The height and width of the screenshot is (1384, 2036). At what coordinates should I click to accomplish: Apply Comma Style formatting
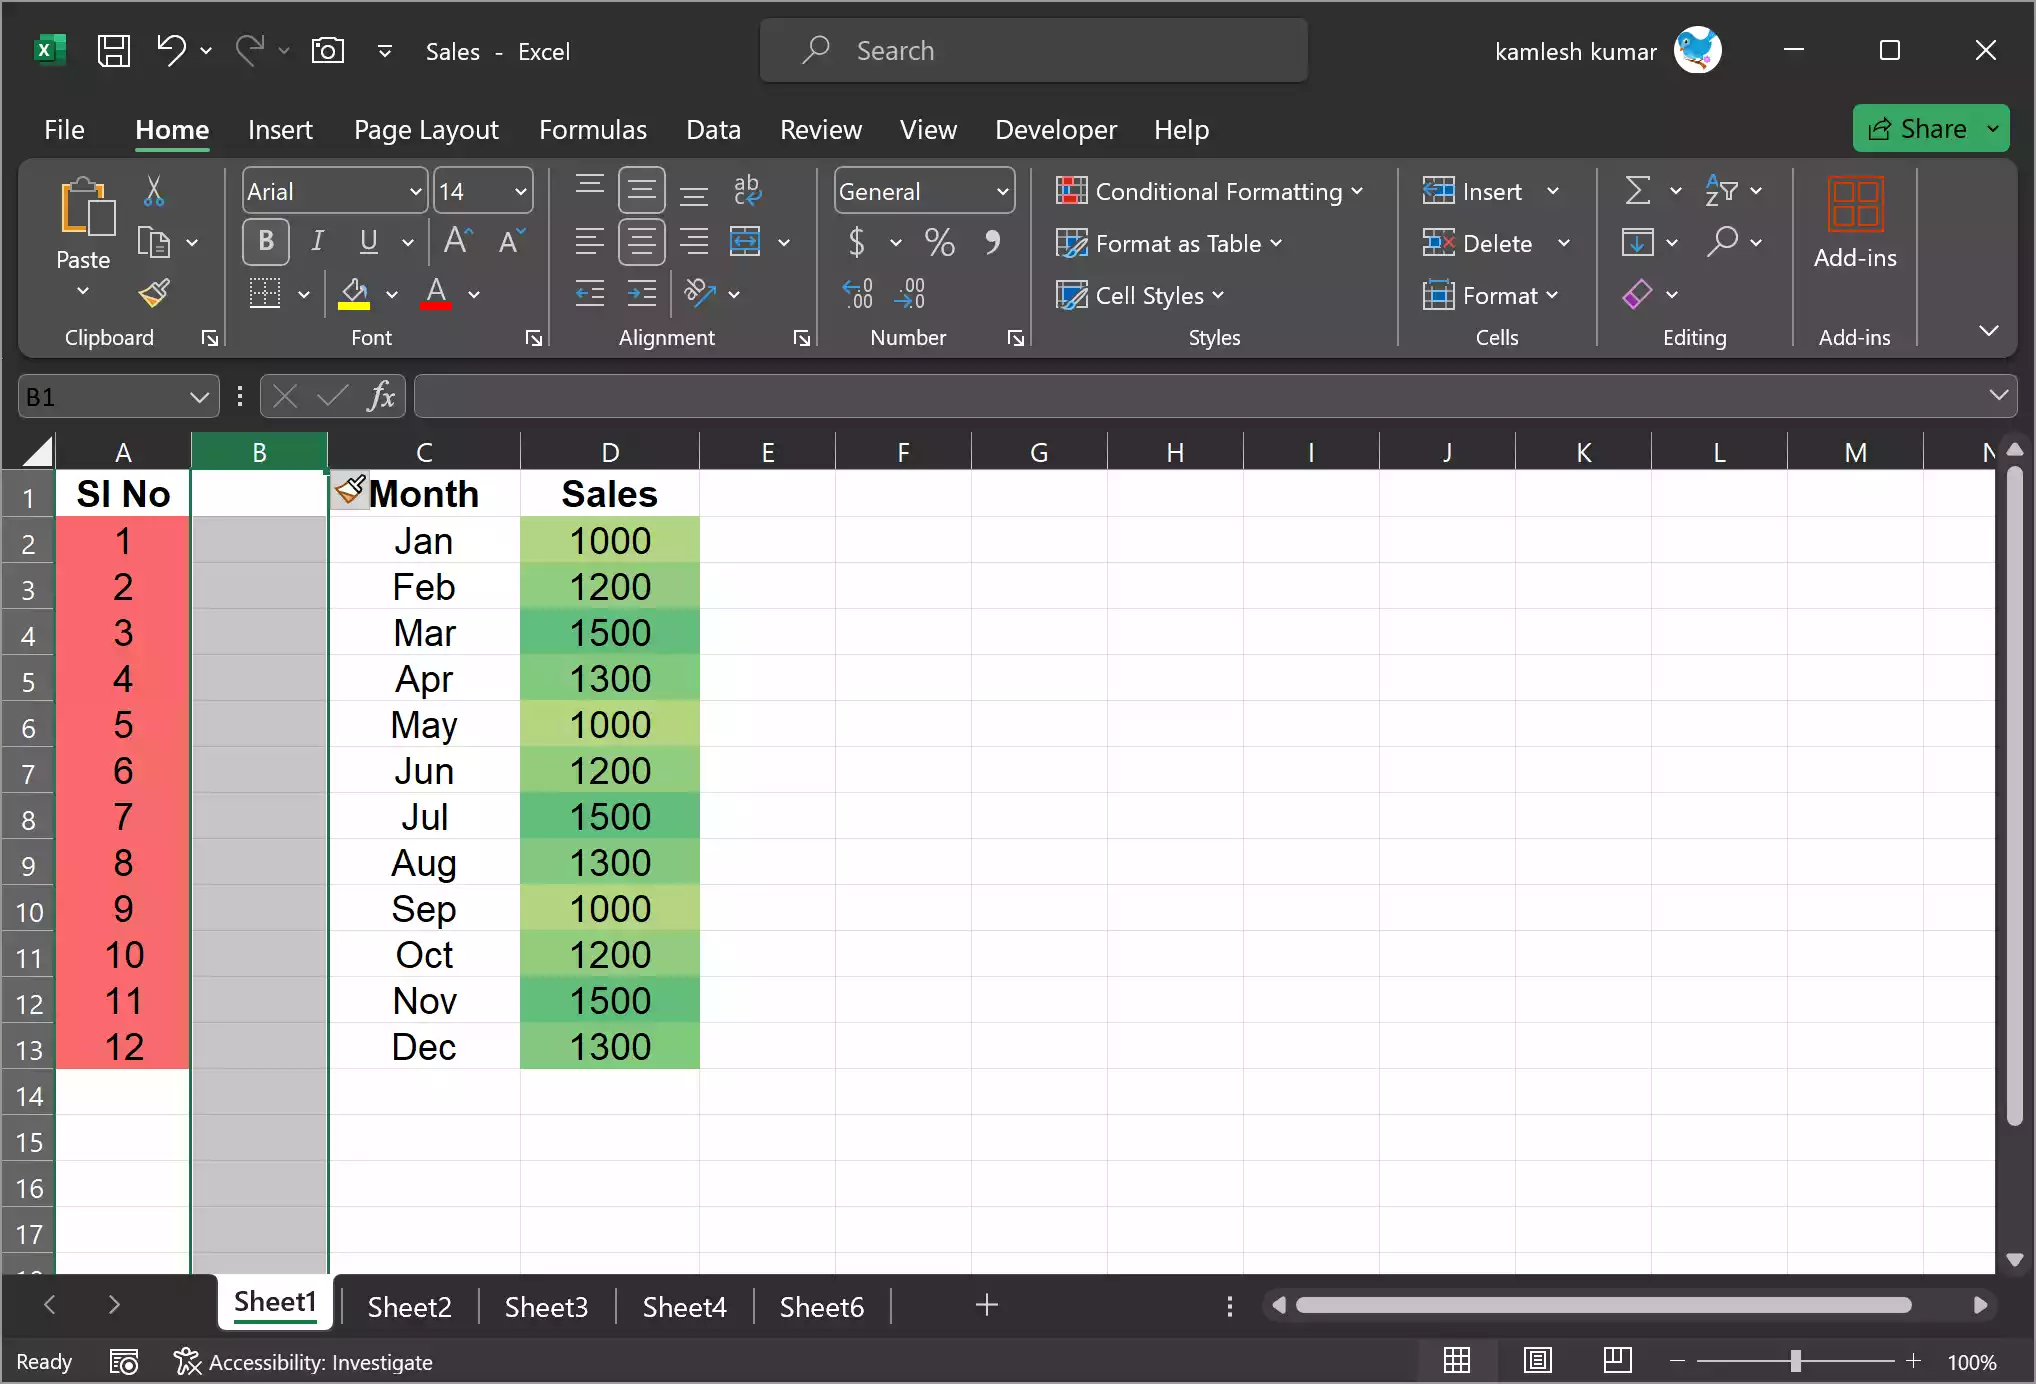993,242
